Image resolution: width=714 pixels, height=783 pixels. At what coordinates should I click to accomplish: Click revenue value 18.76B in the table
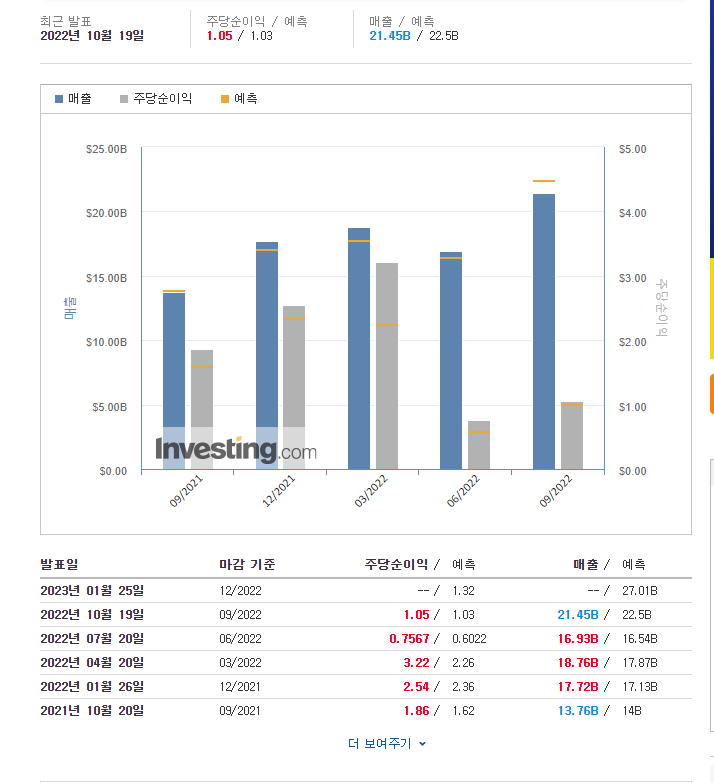tap(578, 663)
